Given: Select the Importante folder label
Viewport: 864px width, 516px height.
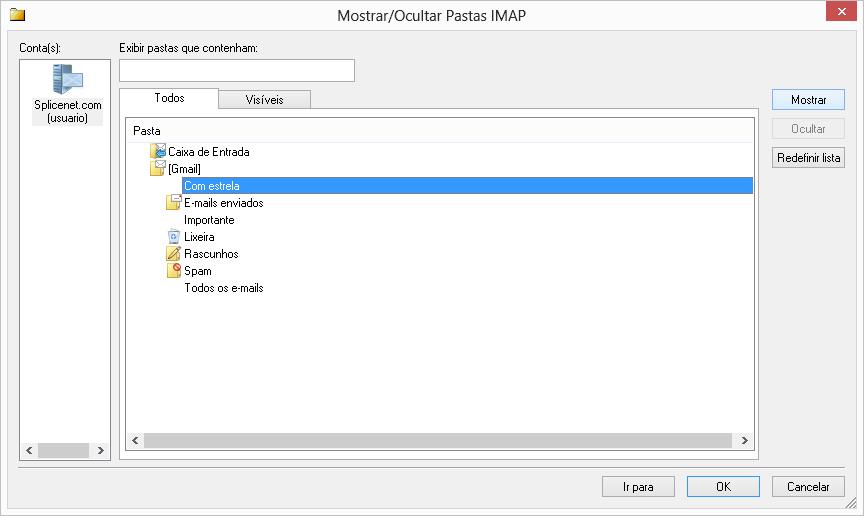Looking at the screenshot, I should click(x=209, y=220).
